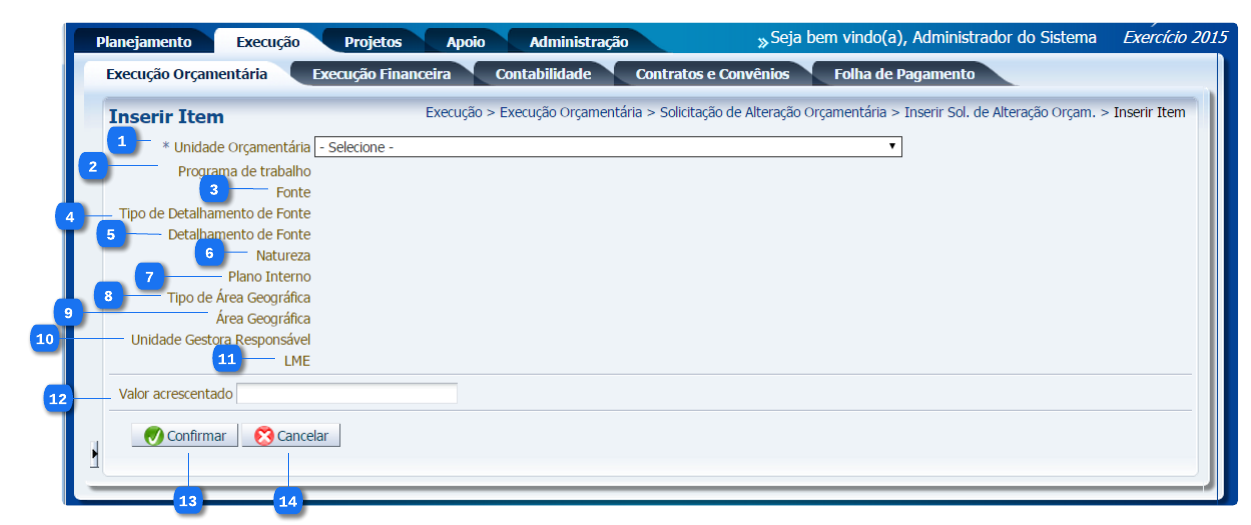Switch to the Planejamento tab

(143, 42)
